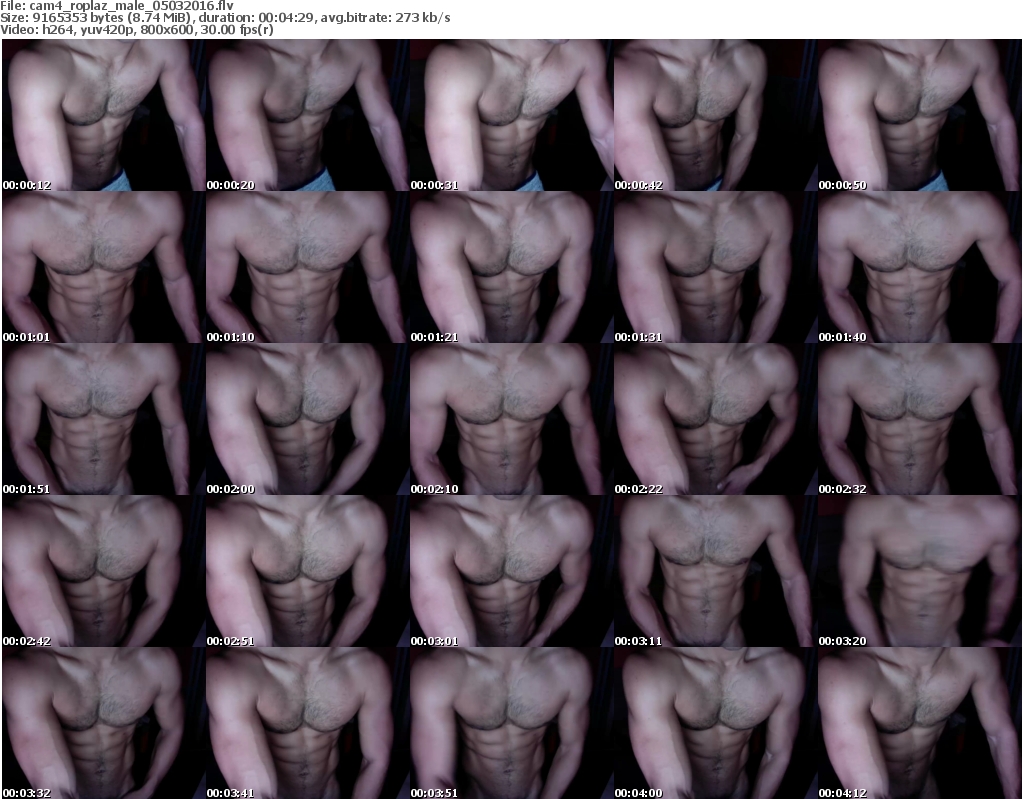
Task: Pick the frame timestamped 00:03:51
Action: 511,723
